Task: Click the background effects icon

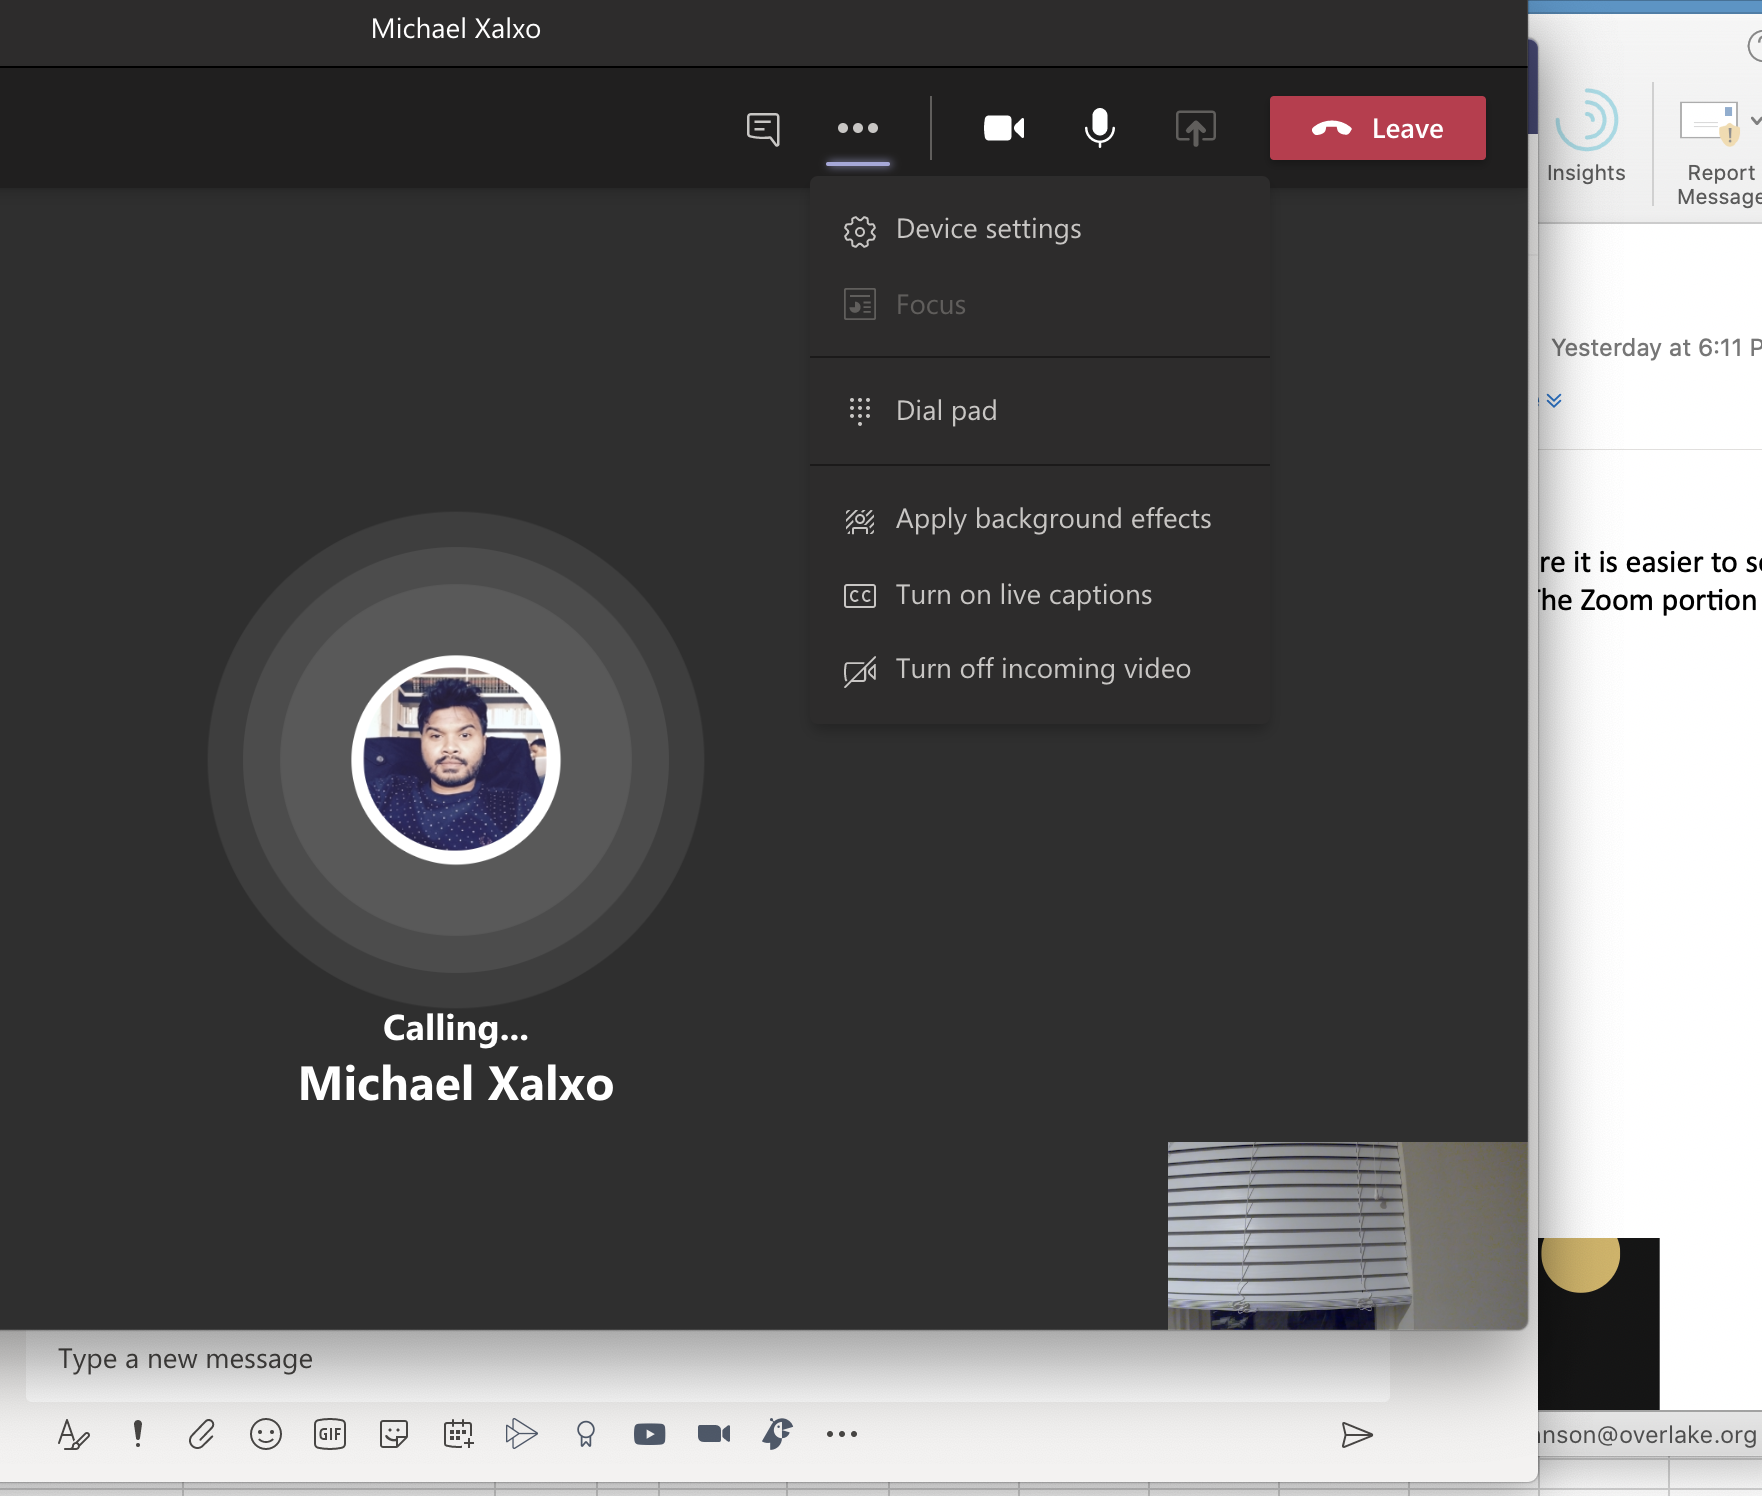Action: pos(860,521)
